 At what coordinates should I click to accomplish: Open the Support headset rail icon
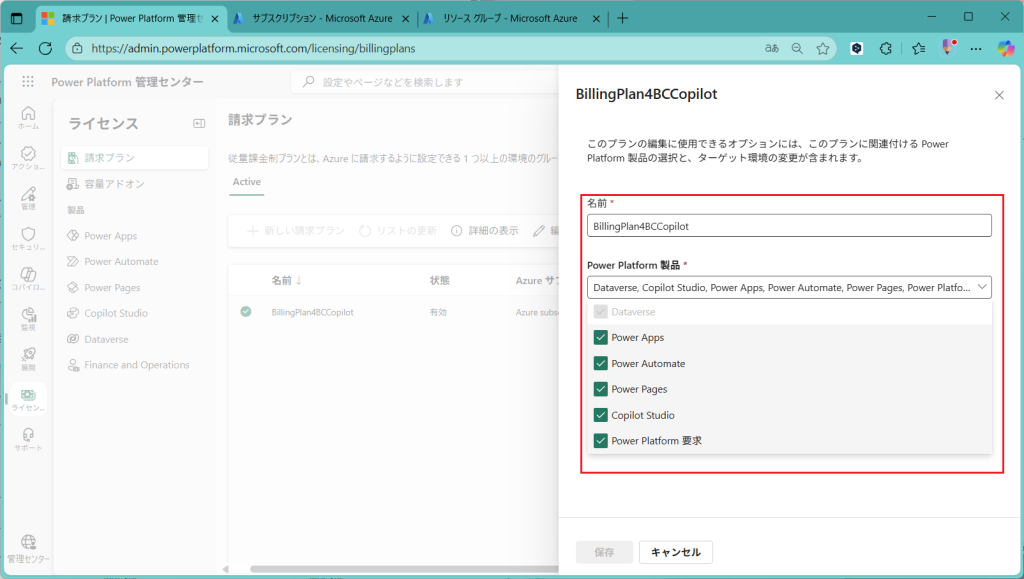point(28,439)
